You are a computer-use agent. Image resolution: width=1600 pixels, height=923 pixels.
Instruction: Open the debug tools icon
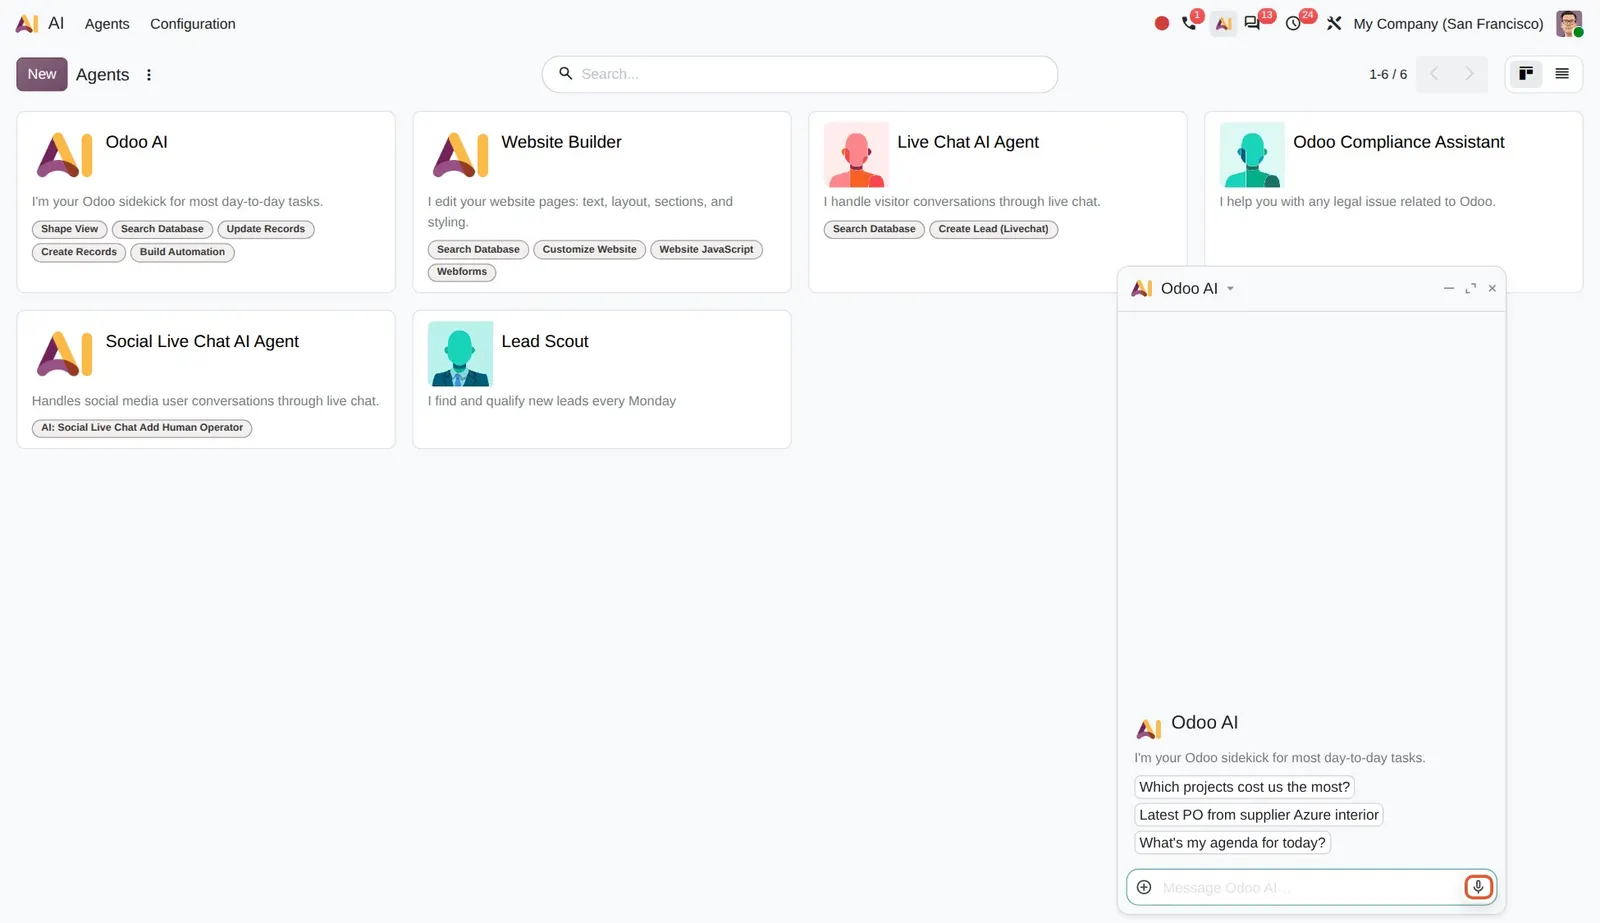1334,23
